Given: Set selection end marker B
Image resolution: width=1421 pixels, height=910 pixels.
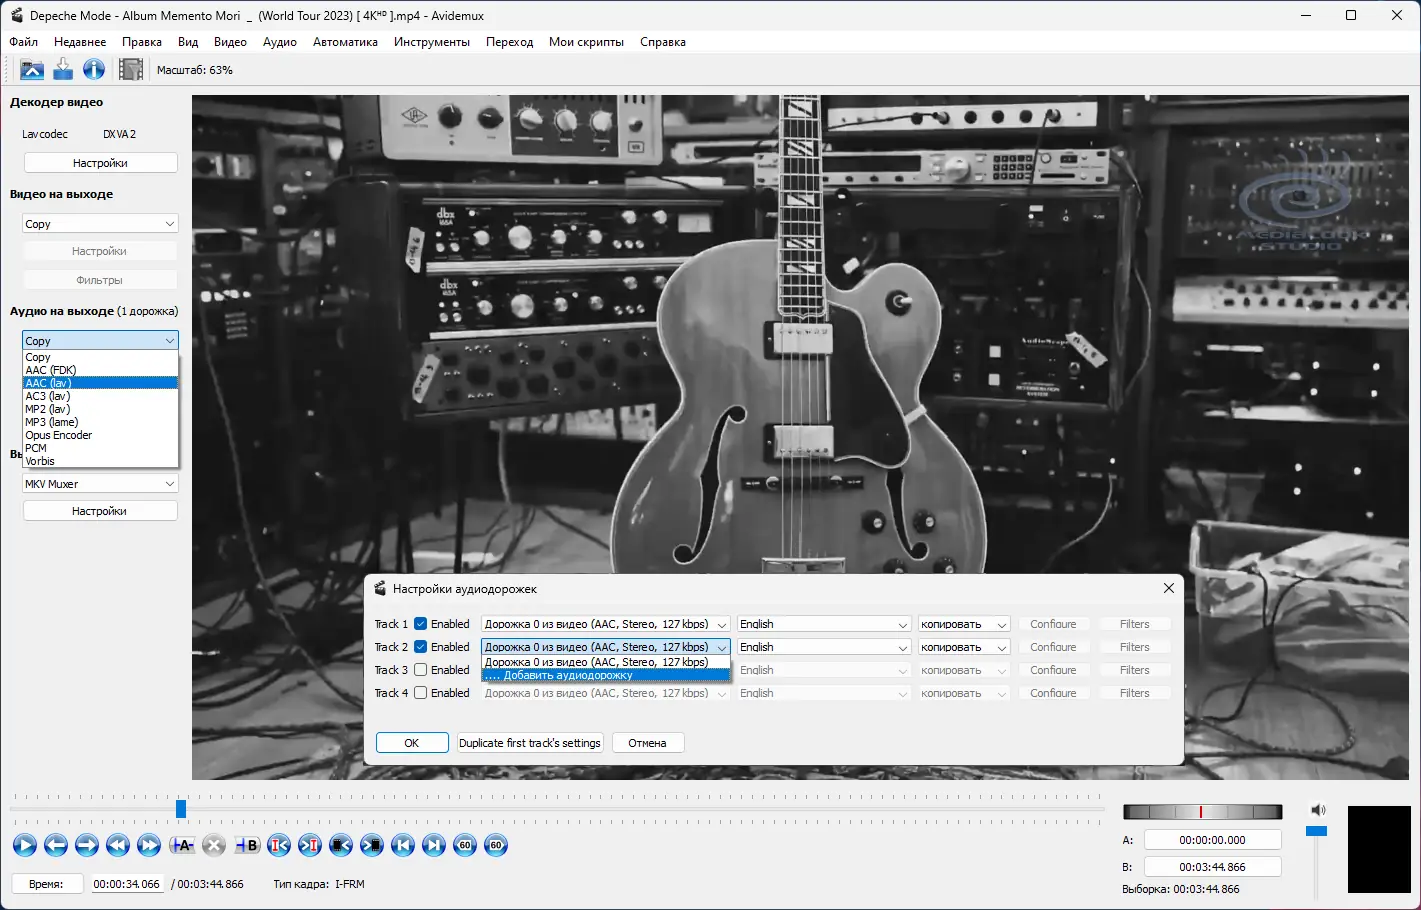Looking at the screenshot, I should point(247,845).
